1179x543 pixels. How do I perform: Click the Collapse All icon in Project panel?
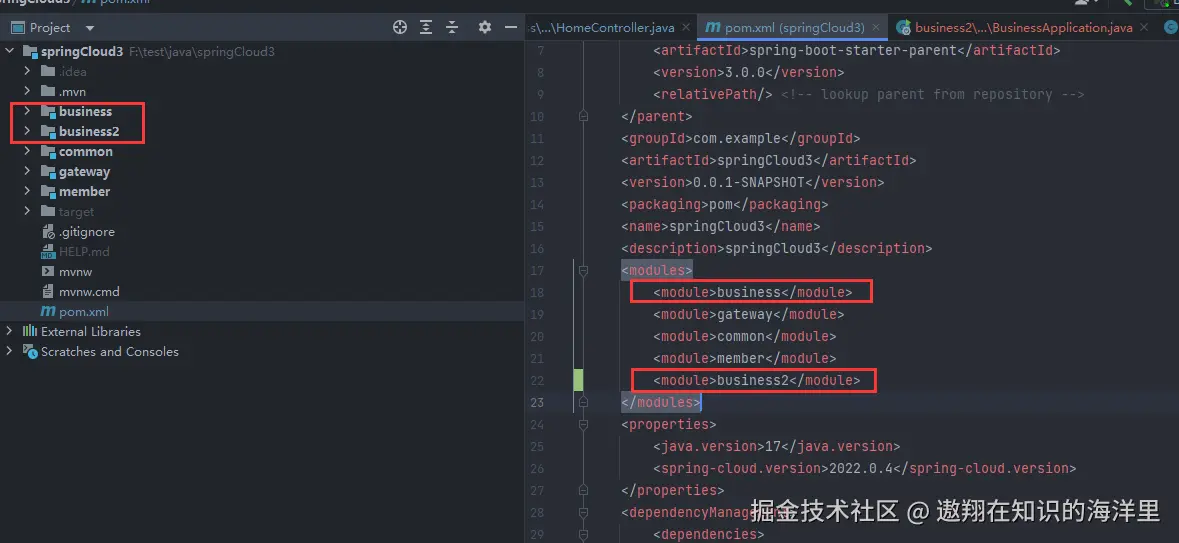click(452, 28)
